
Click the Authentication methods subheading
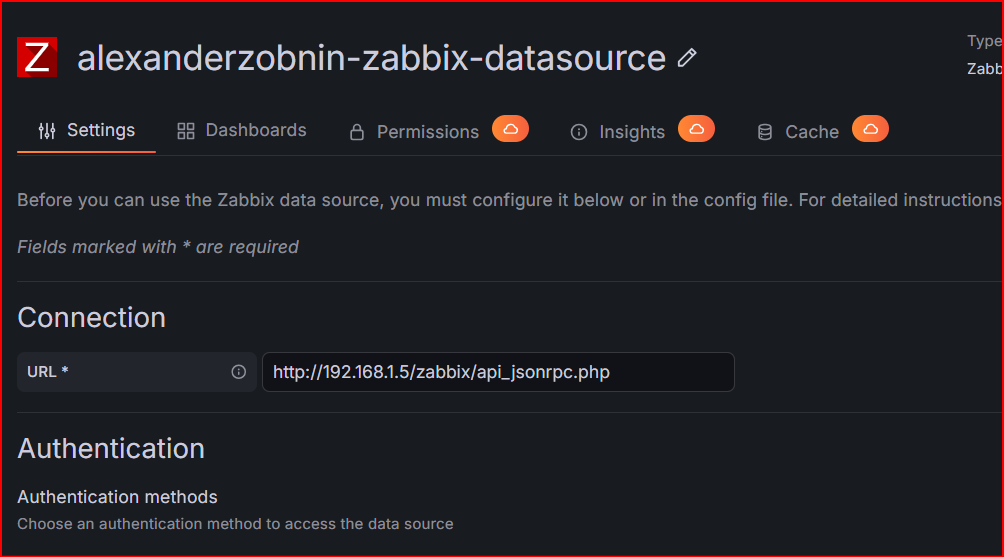click(x=117, y=497)
